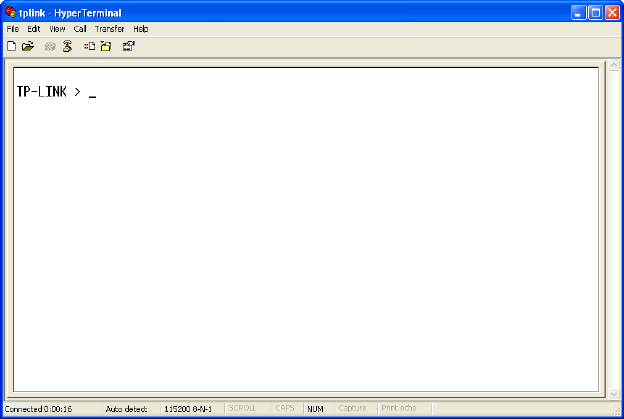This screenshot has height=419, width=624.
Task: Open the File menu
Action: coord(13,29)
